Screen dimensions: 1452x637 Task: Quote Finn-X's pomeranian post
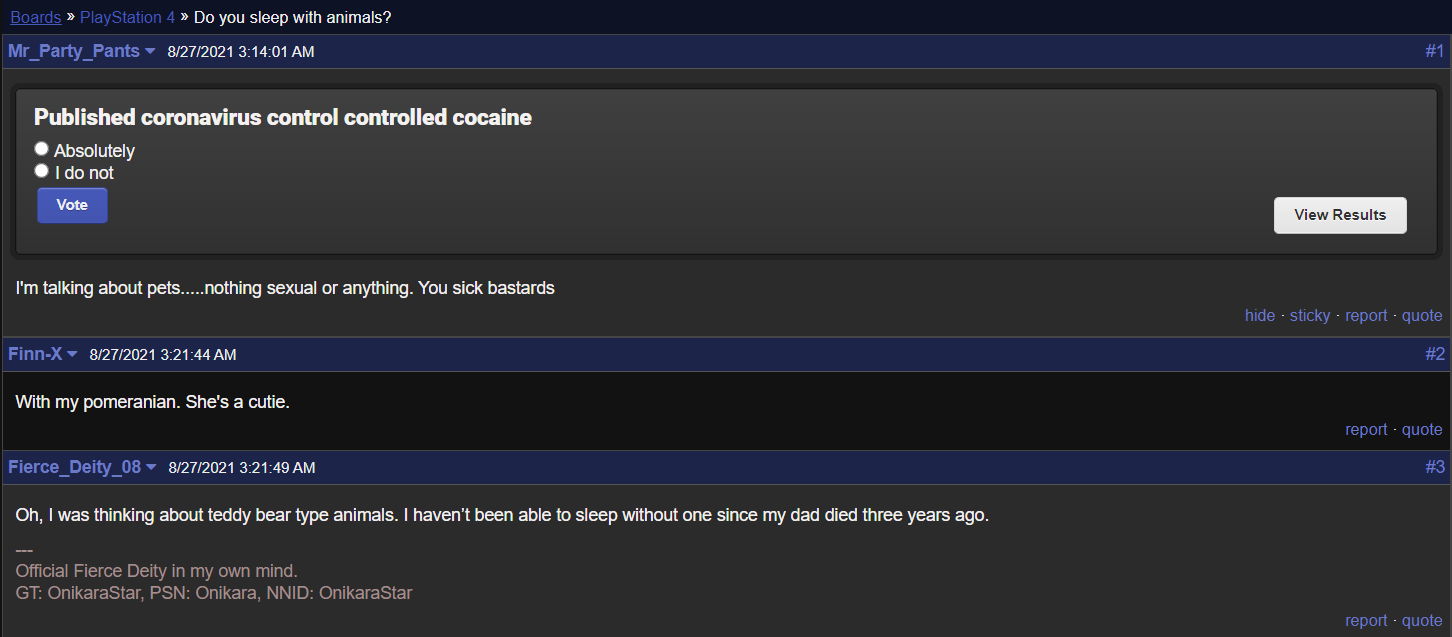[x=1422, y=429]
